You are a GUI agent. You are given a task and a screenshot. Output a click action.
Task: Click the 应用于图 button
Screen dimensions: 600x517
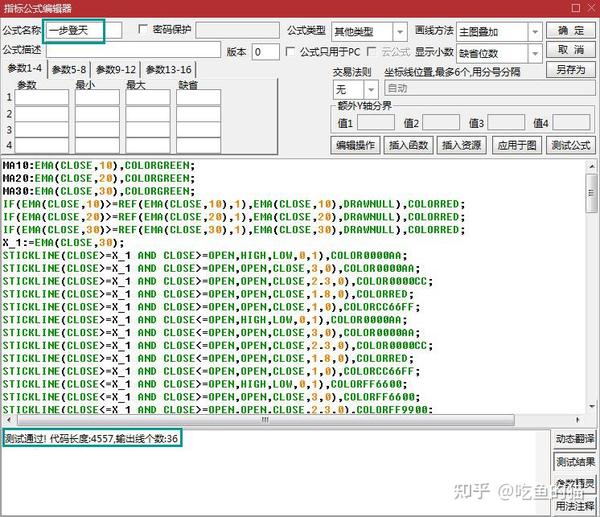(x=517, y=145)
